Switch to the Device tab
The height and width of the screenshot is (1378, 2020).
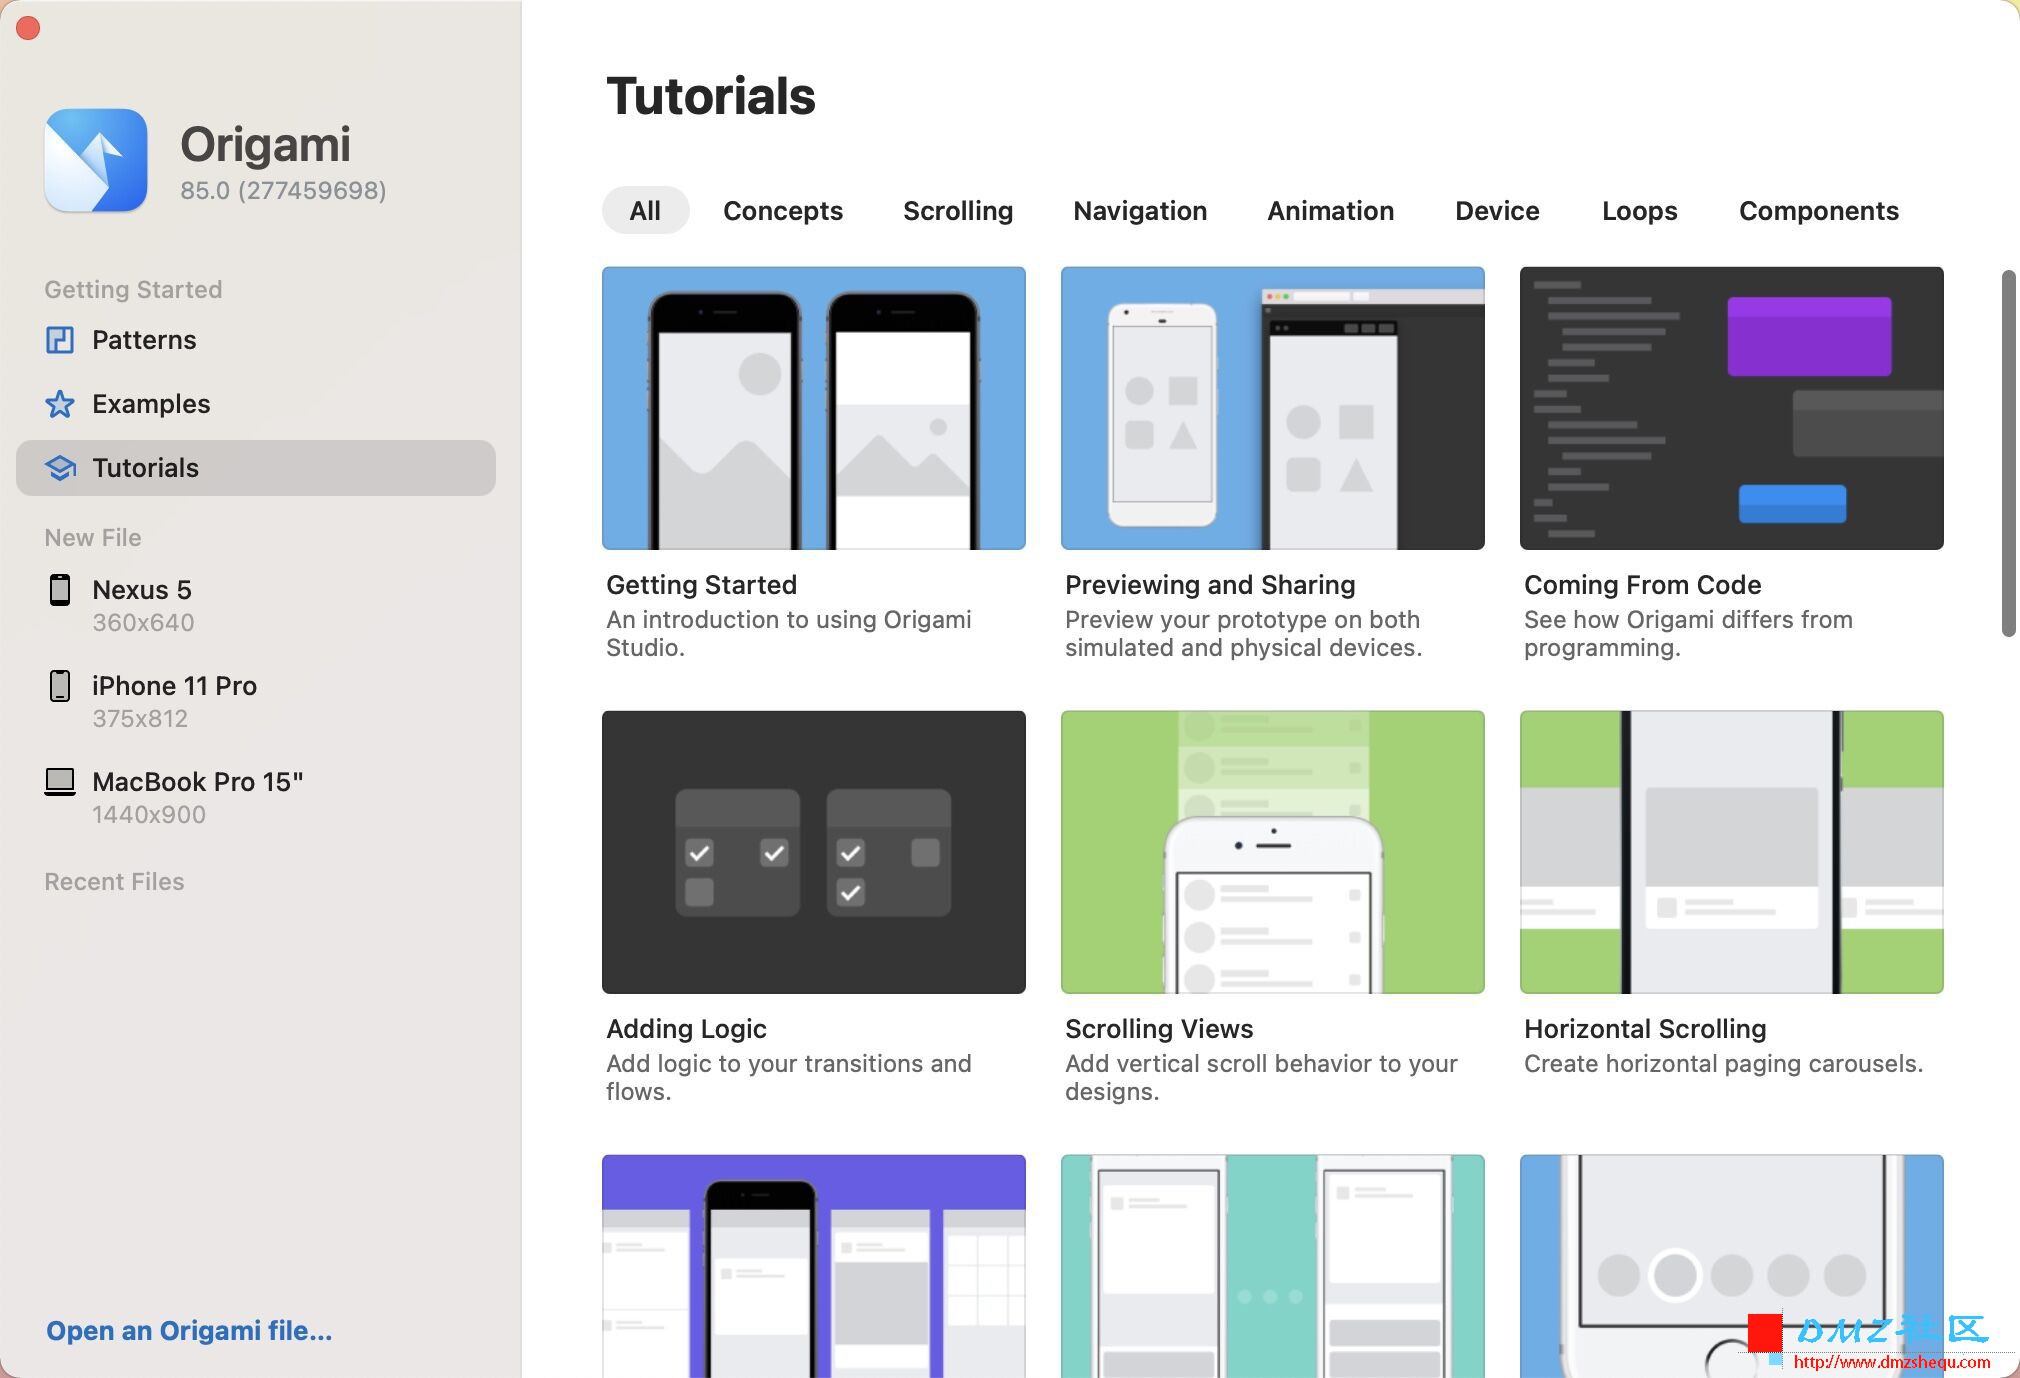tap(1497, 211)
